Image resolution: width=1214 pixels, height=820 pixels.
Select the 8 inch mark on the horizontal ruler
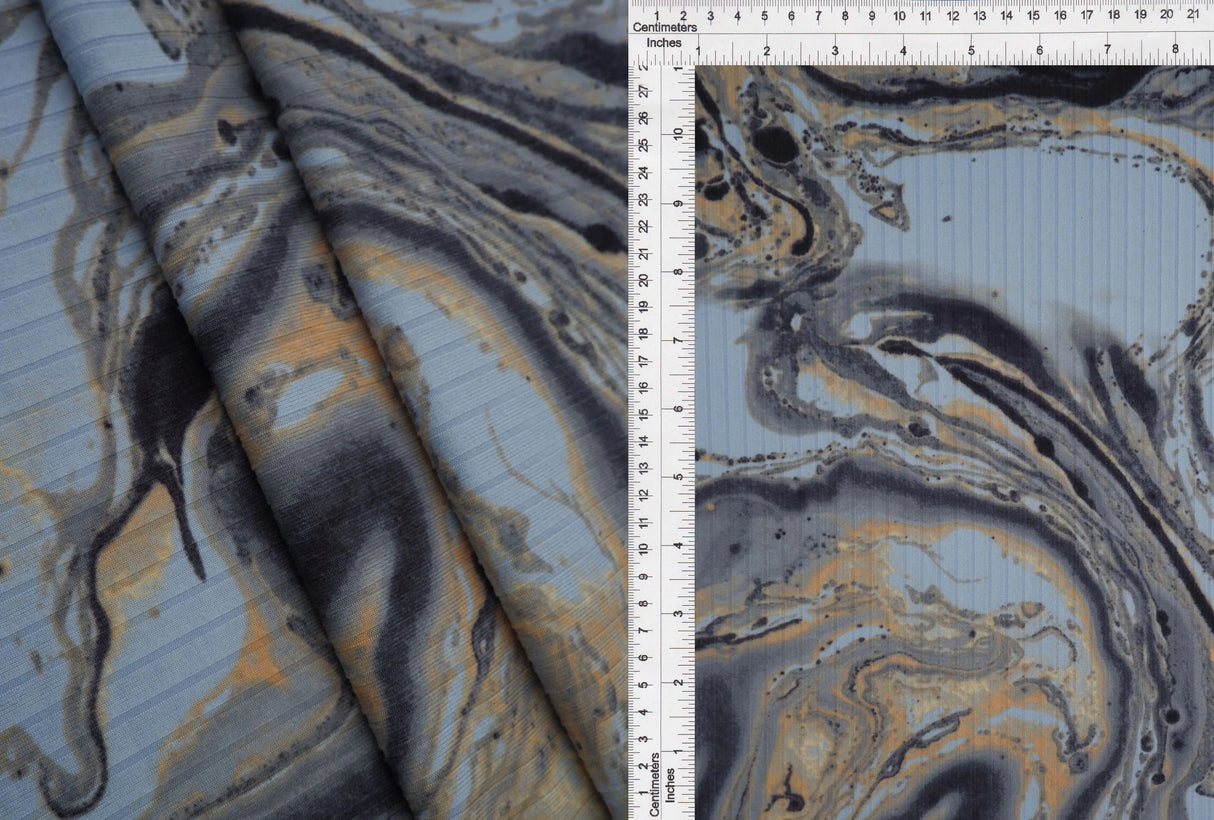[x=1175, y=48]
